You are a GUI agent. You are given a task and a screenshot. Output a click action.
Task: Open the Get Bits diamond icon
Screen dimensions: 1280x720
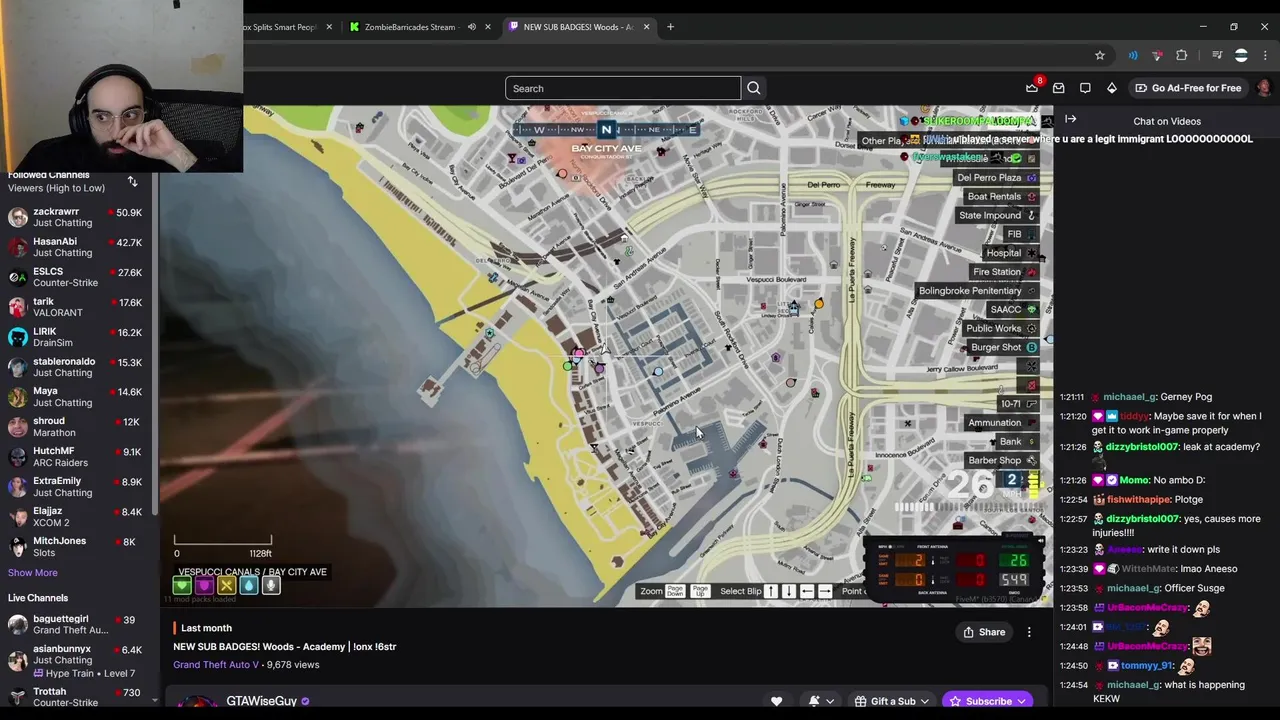(x=1111, y=88)
